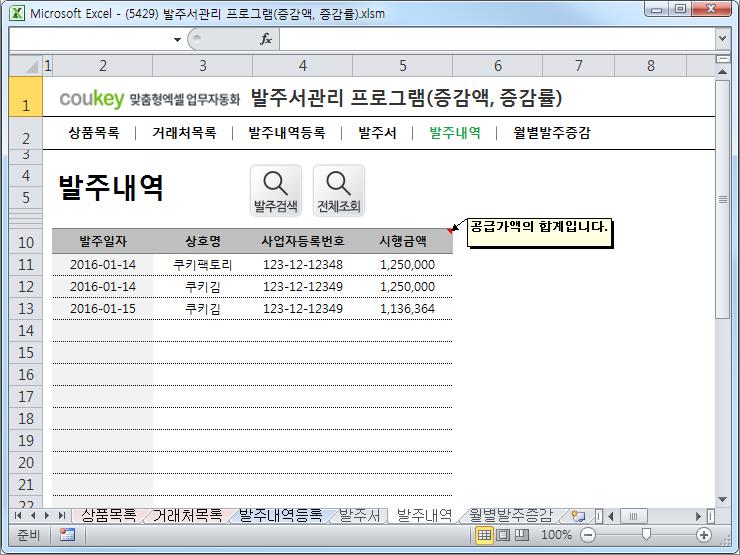The width and height of the screenshot is (740, 555).
Task: Click the Name Box field
Action: [x=90, y=39]
